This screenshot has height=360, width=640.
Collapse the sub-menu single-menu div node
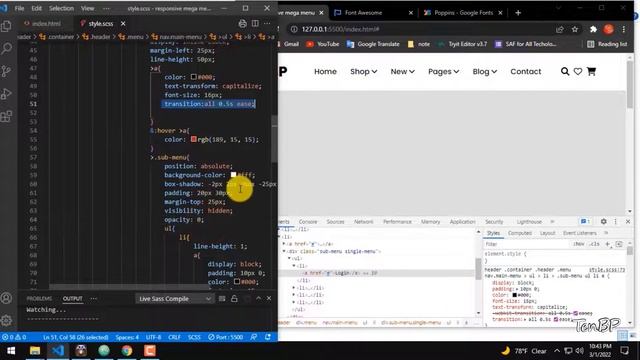point(284,251)
